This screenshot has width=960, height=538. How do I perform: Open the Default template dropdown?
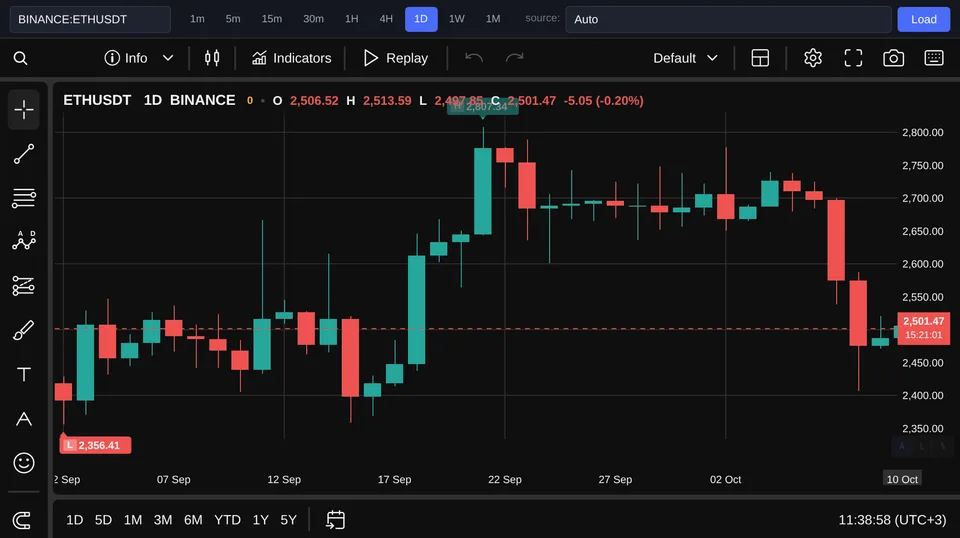pyautogui.click(x=685, y=58)
